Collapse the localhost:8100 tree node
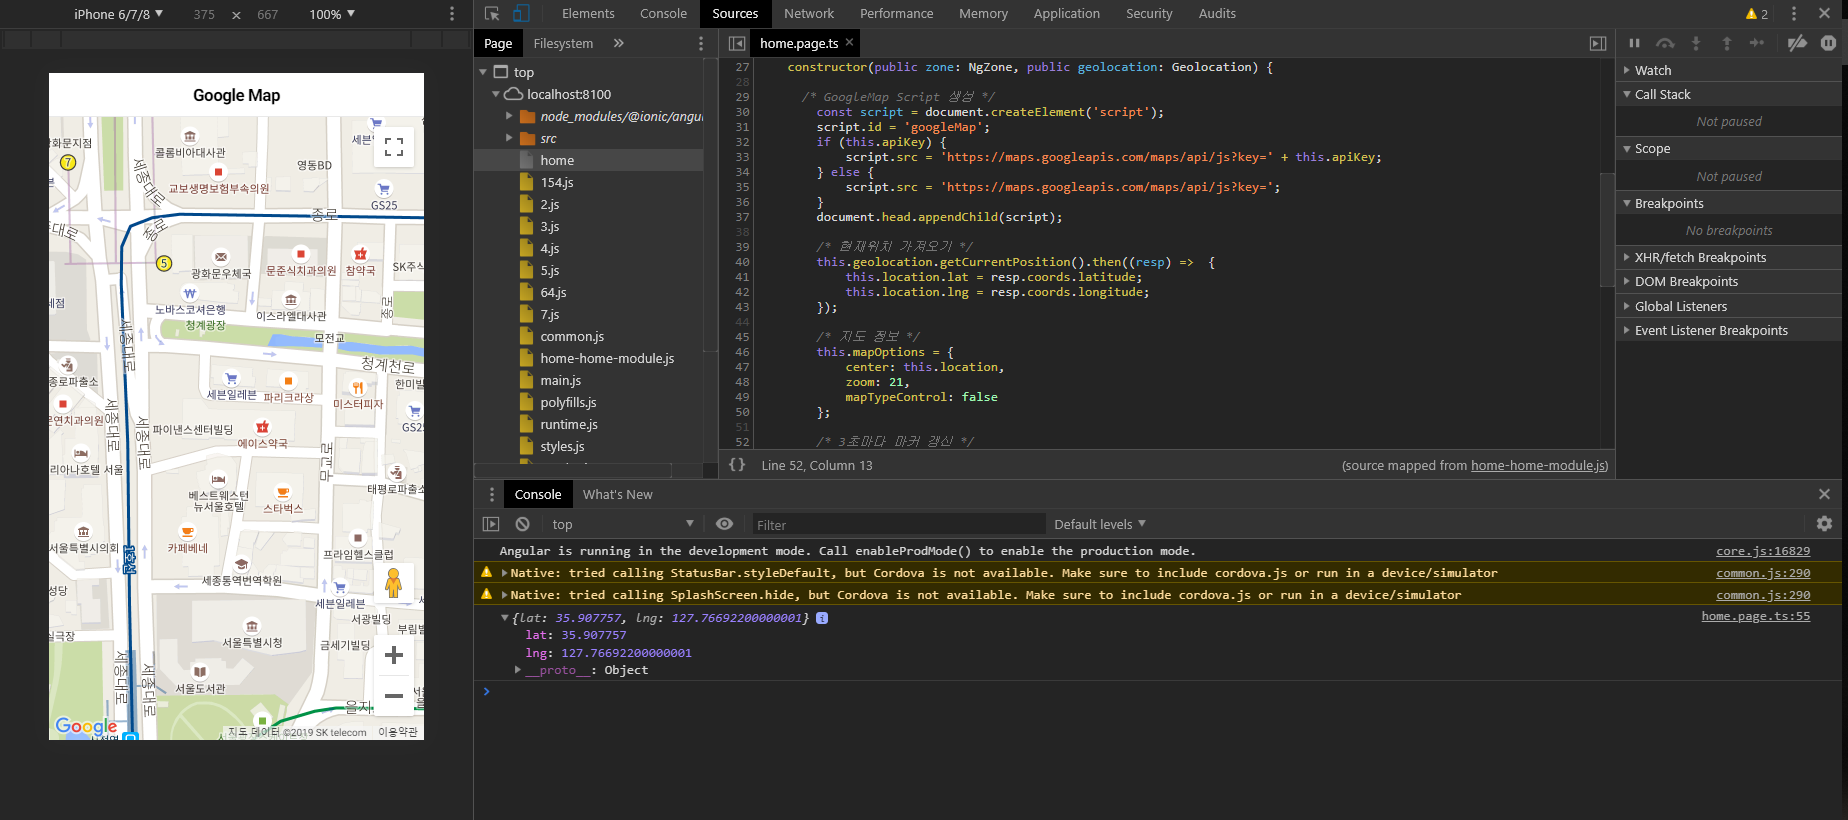 pos(495,94)
